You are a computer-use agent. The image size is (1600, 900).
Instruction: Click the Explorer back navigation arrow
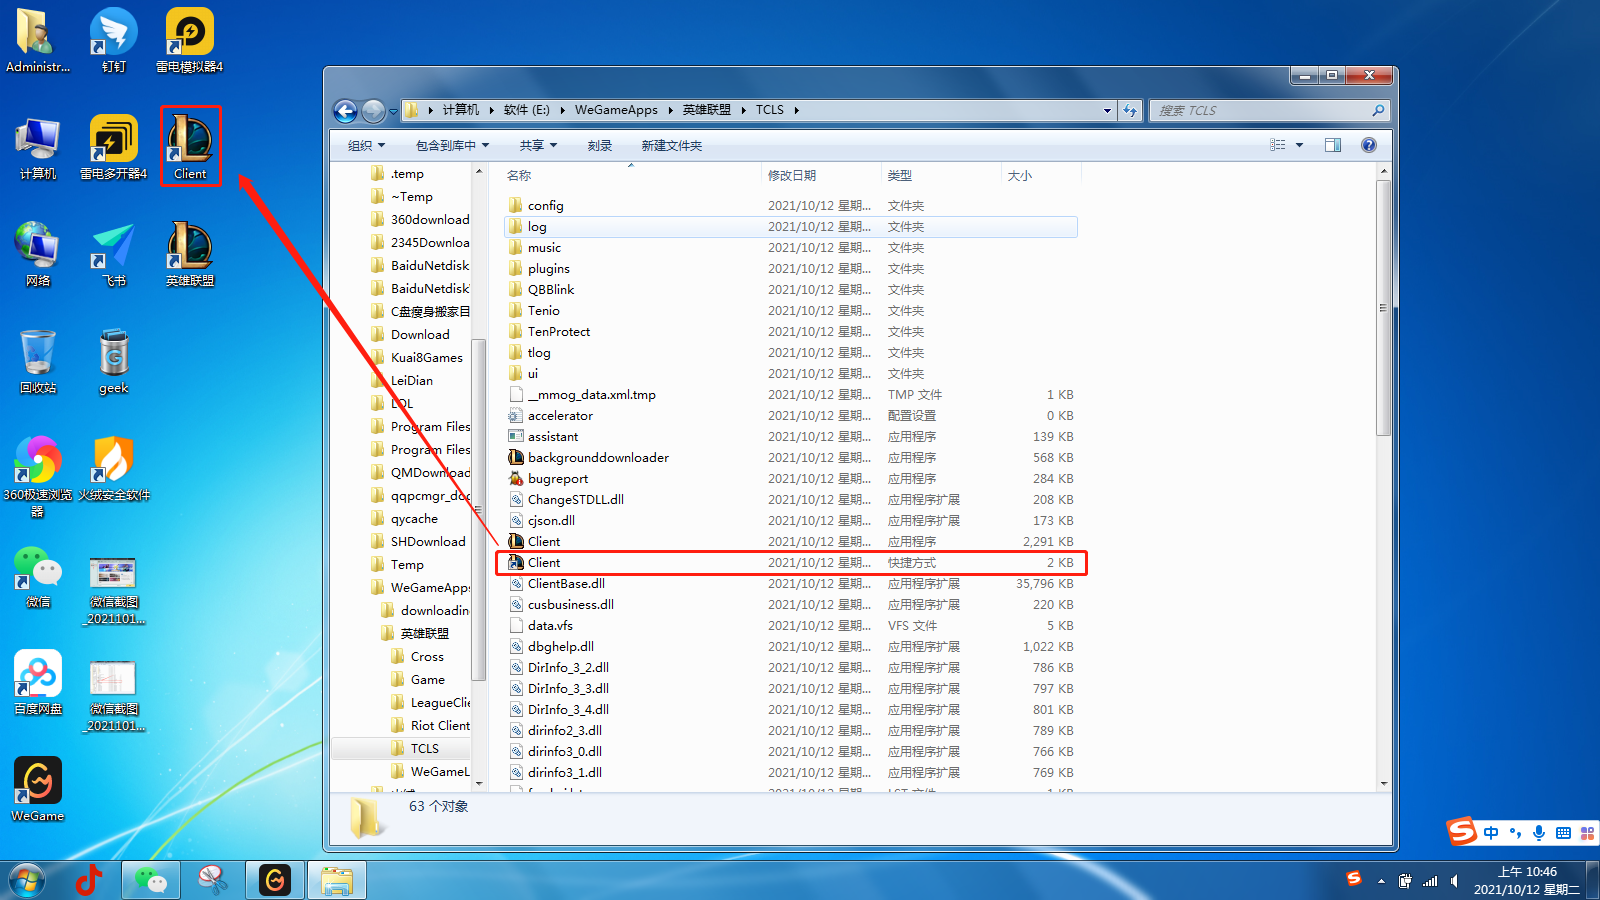[x=345, y=111]
